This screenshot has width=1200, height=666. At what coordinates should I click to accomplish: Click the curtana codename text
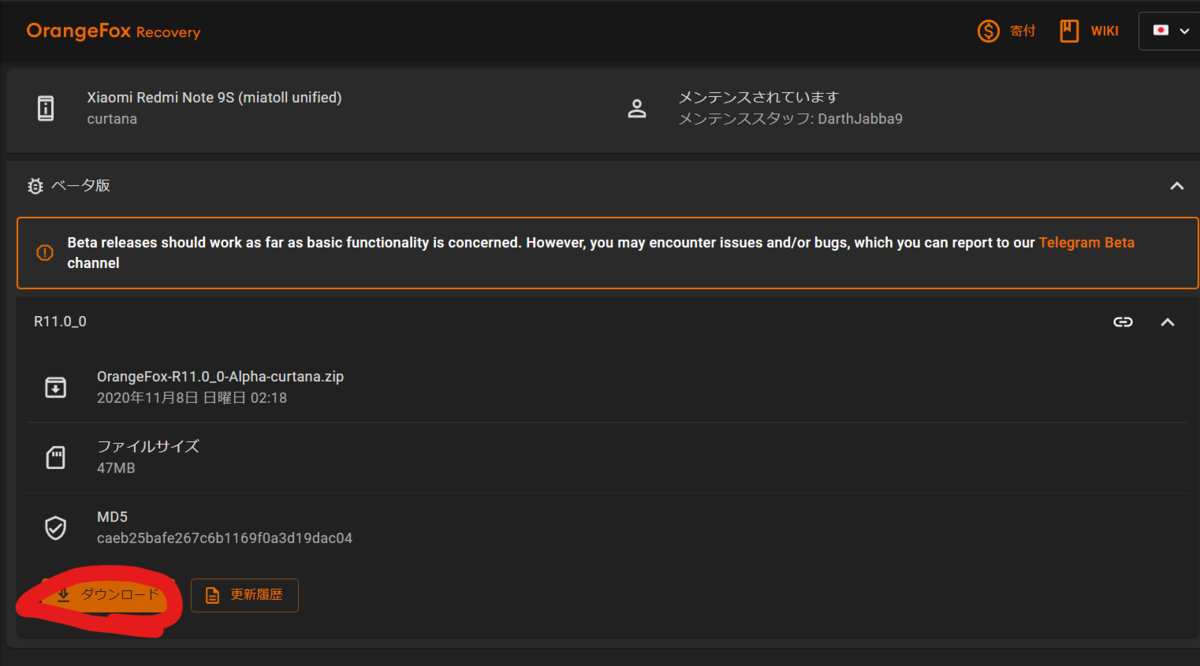tap(112, 118)
